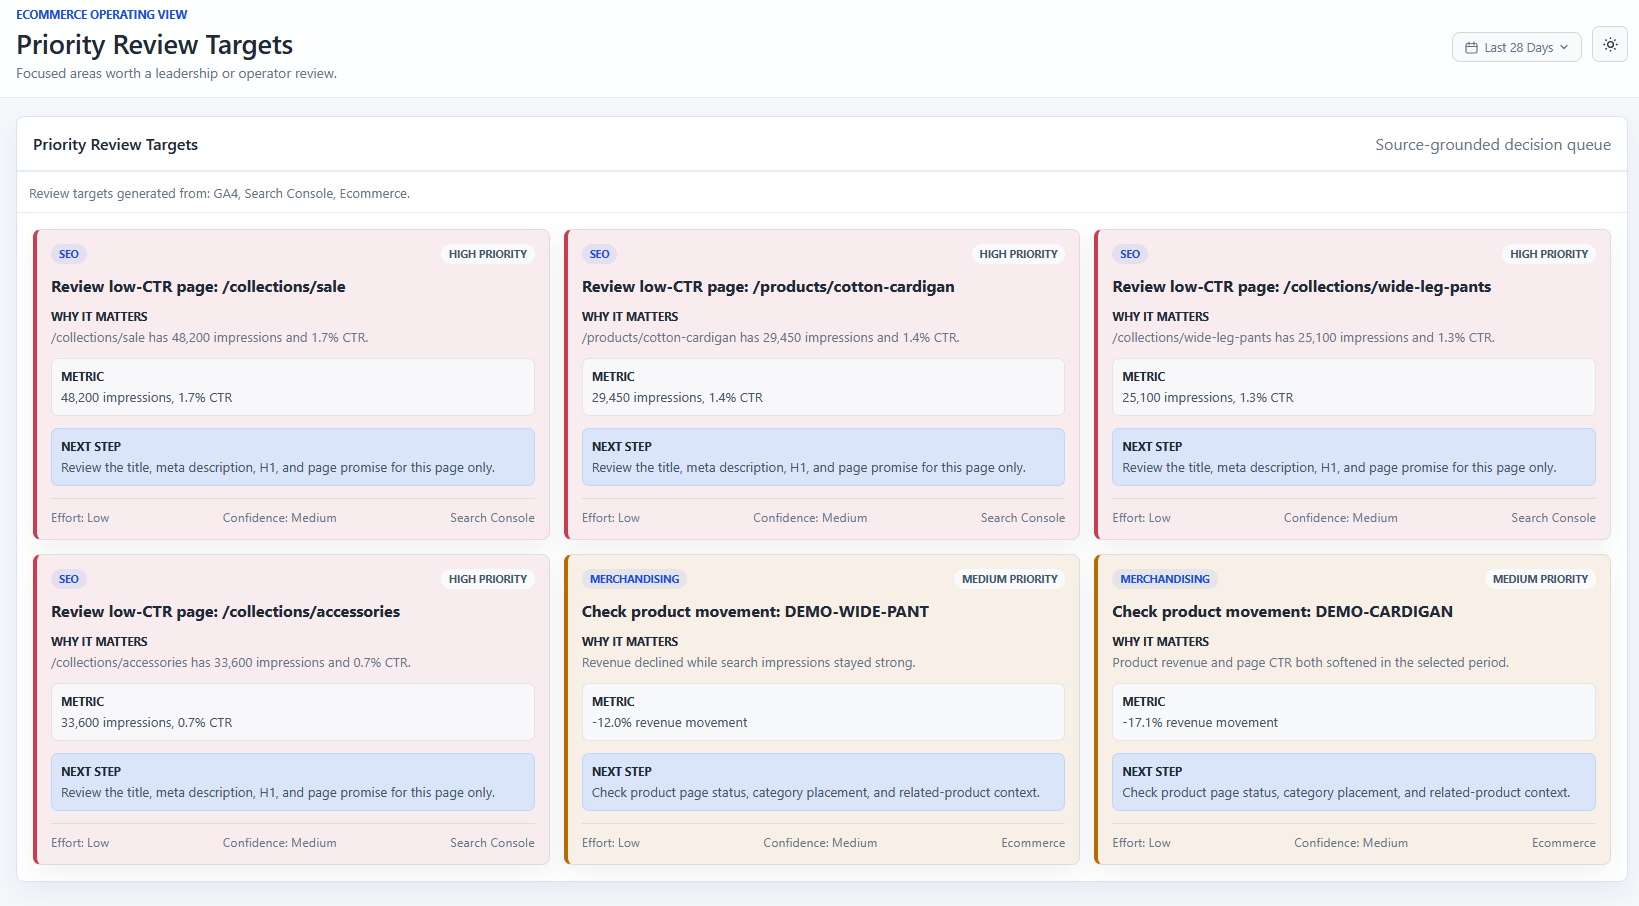Open the /collections/accessories review card title
The image size is (1639, 906).
pos(225,612)
